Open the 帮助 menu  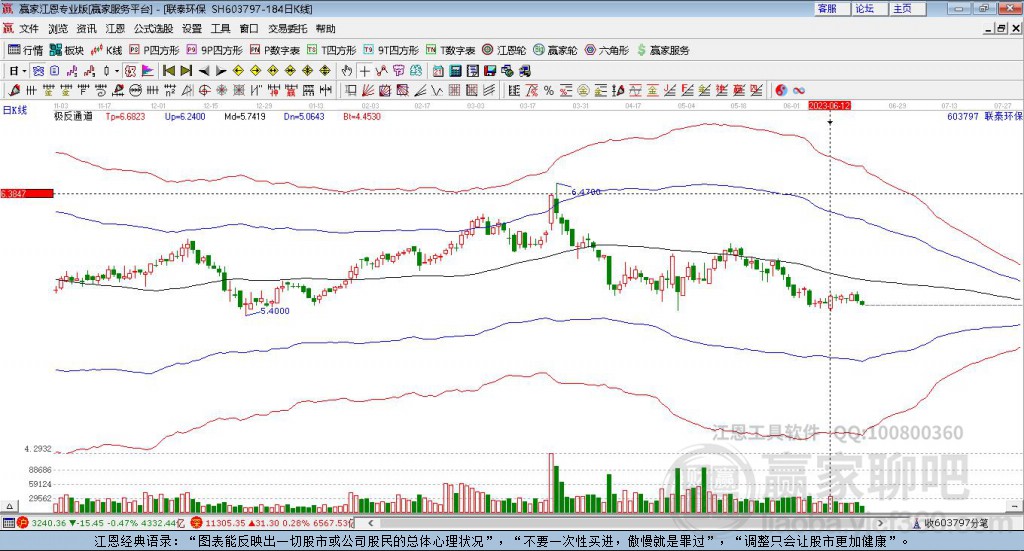coord(325,29)
